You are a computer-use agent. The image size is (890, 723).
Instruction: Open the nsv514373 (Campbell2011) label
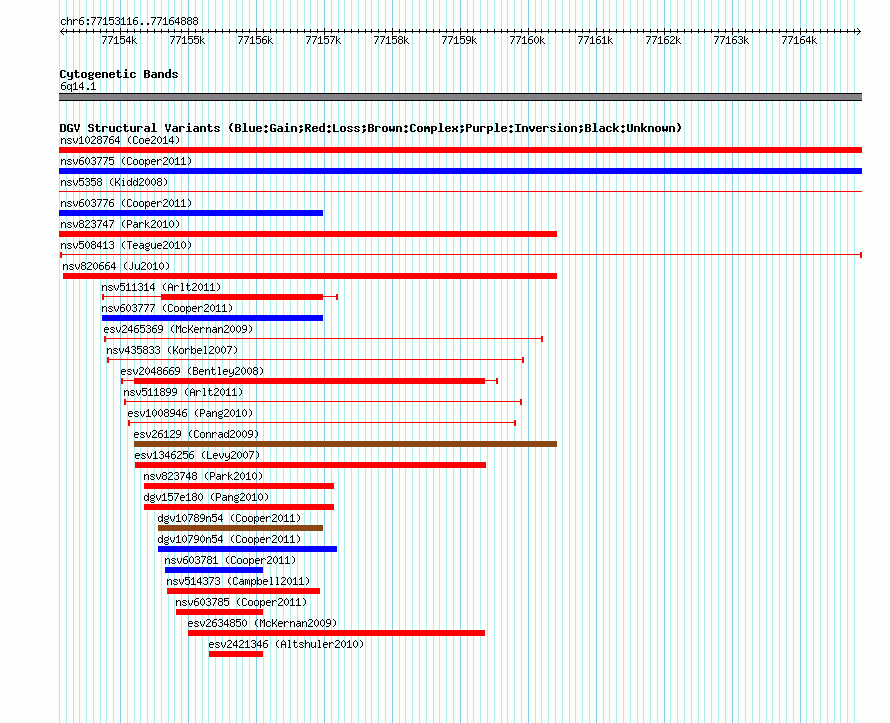(x=238, y=581)
